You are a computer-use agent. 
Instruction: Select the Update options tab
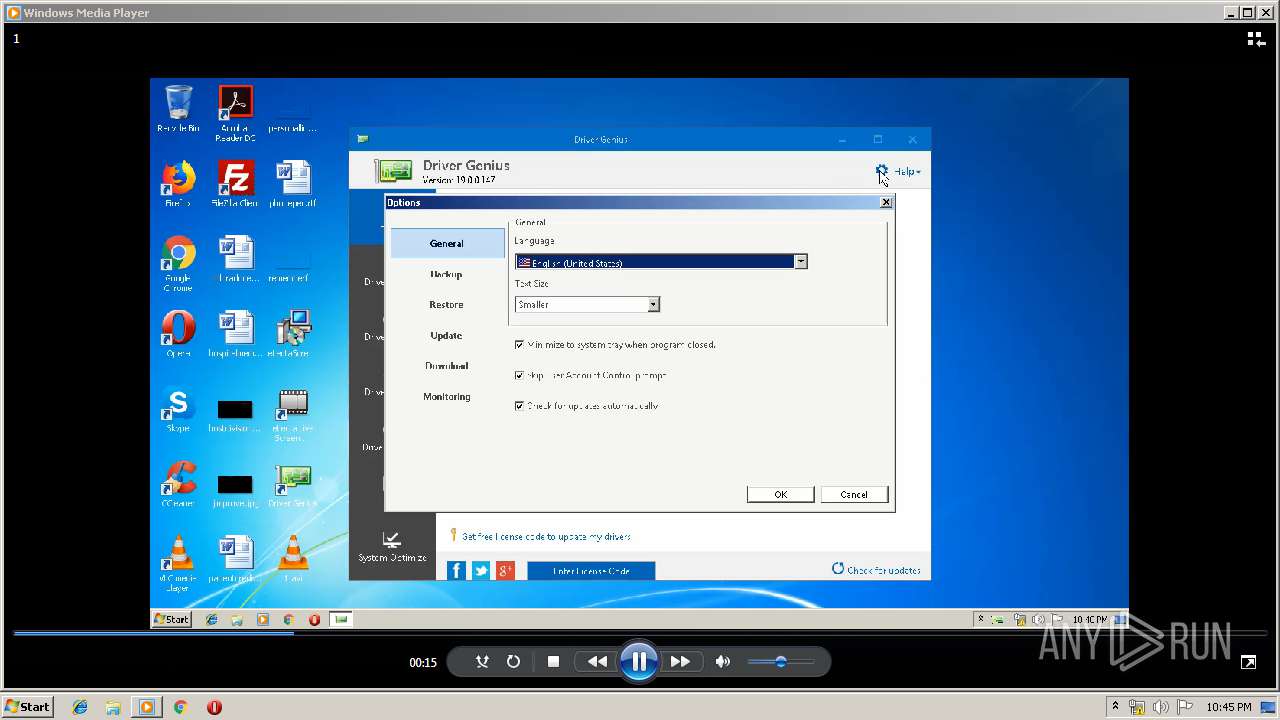coord(447,335)
